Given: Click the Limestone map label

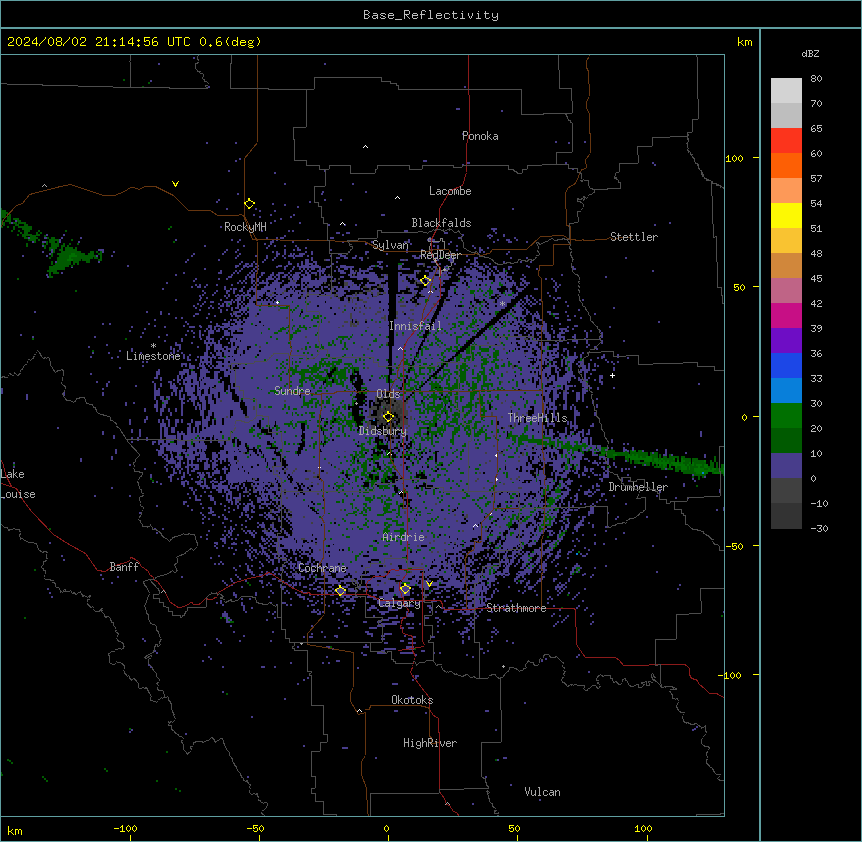Looking at the screenshot, I should point(153,356).
